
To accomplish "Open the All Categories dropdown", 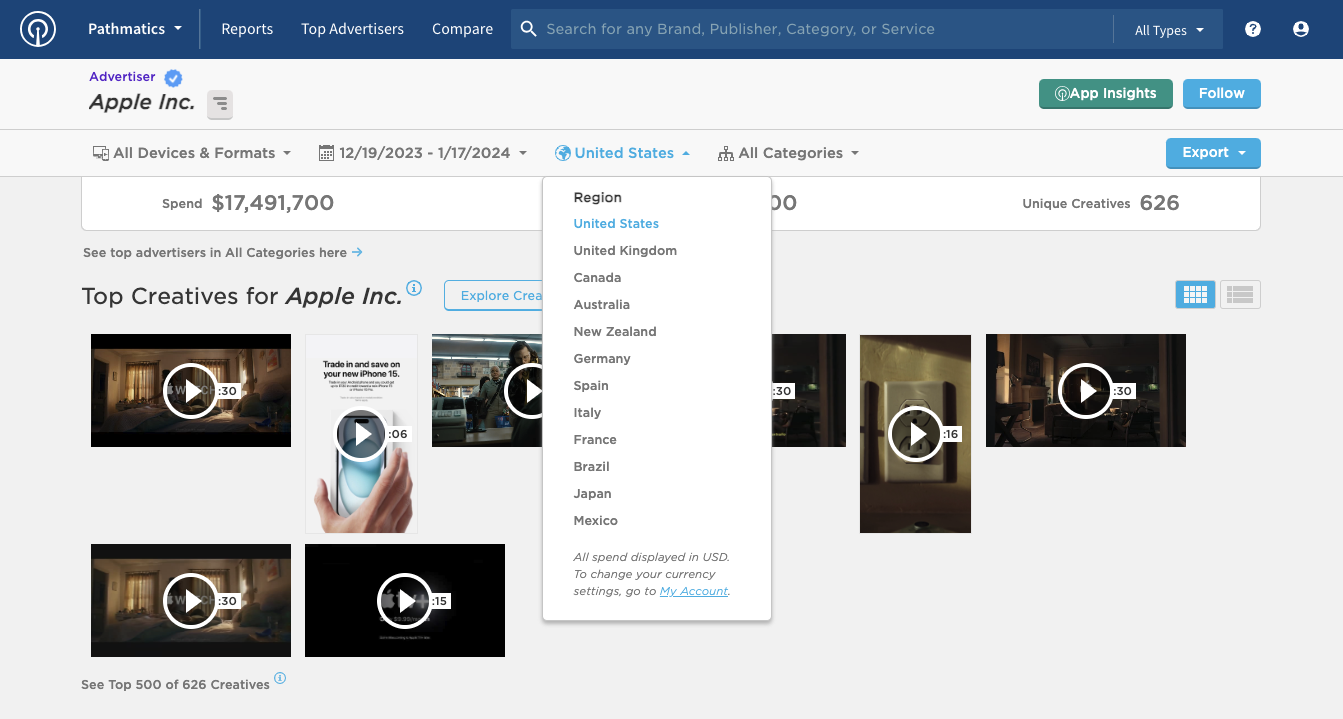I will pos(788,153).
